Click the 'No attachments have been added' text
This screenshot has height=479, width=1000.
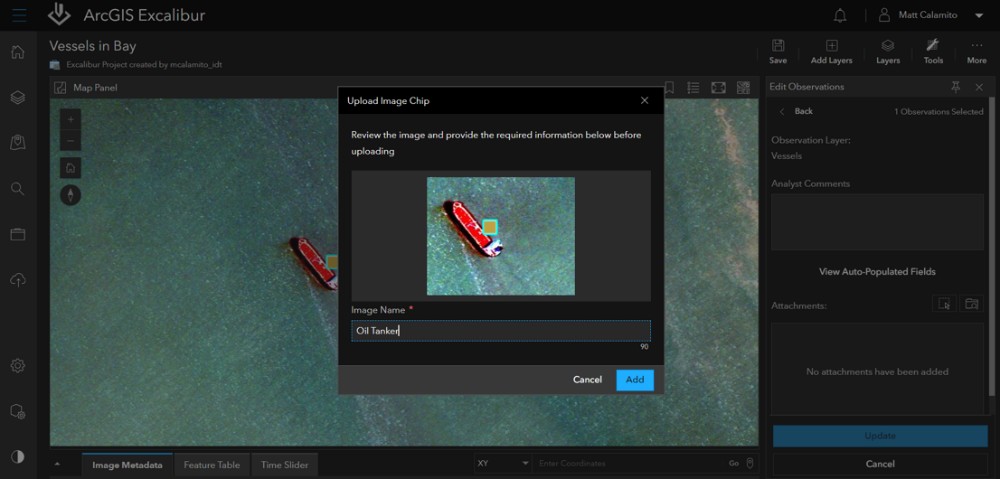tap(877, 371)
